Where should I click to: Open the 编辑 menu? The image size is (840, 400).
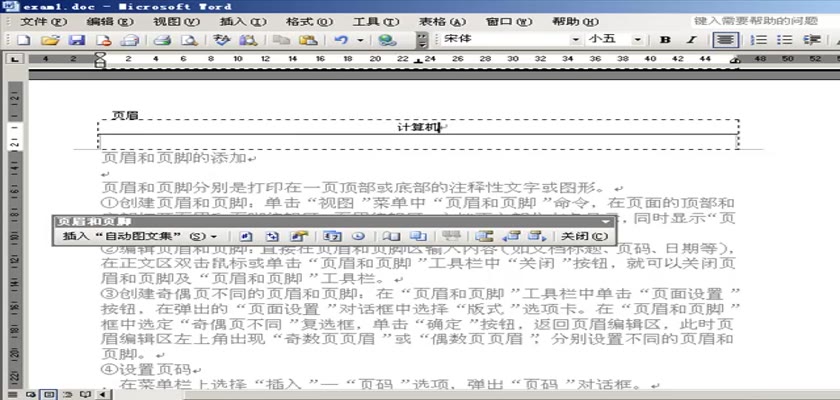click(x=110, y=22)
